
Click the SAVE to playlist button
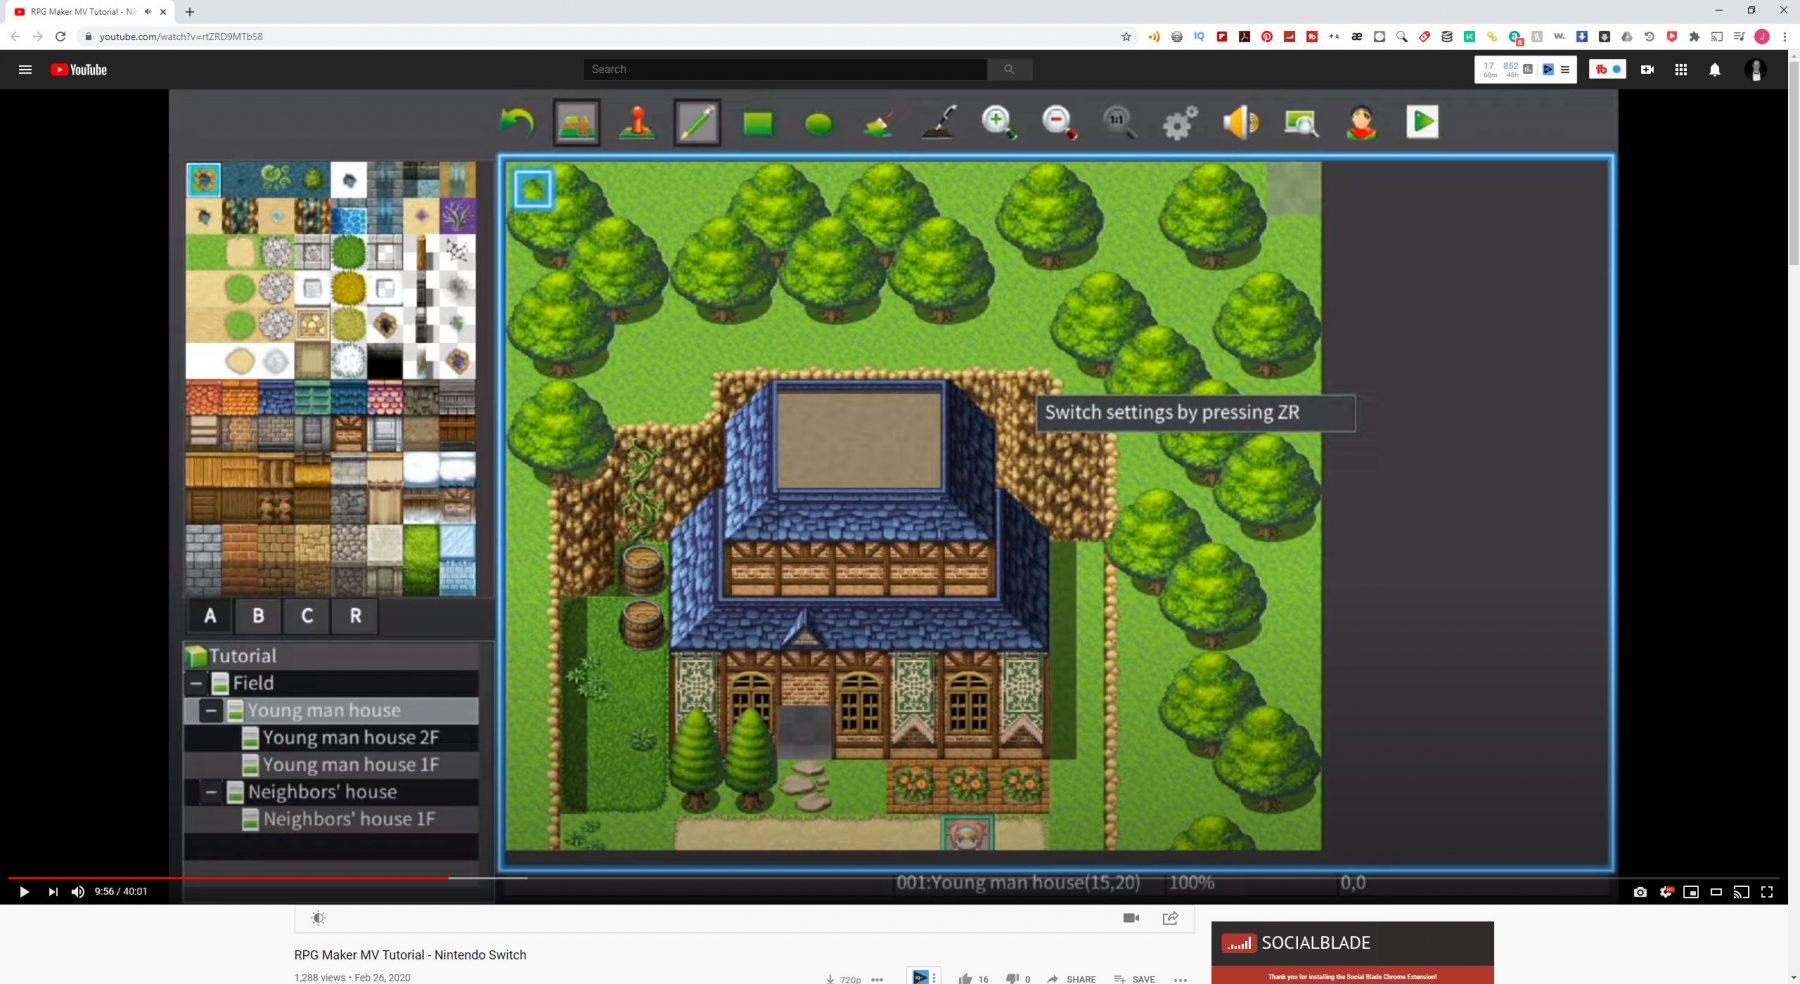(x=1134, y=979)
